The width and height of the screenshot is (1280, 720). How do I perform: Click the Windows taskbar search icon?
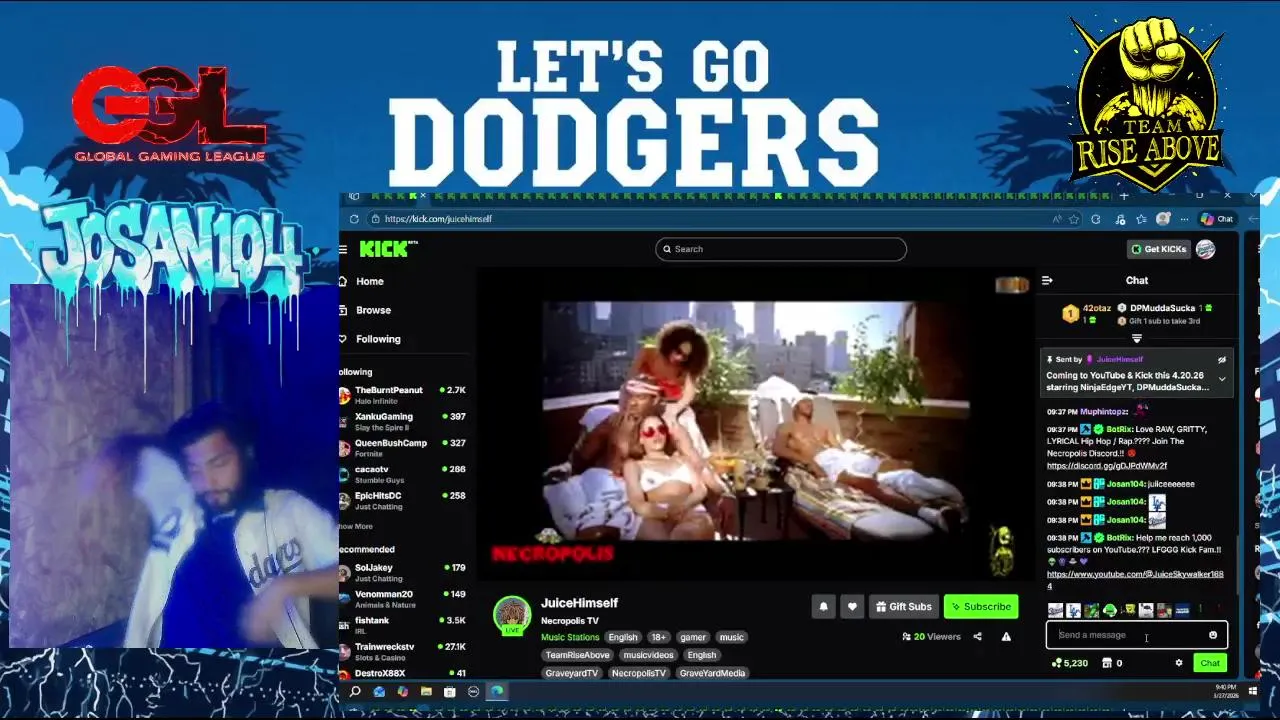tap(355, 691)
